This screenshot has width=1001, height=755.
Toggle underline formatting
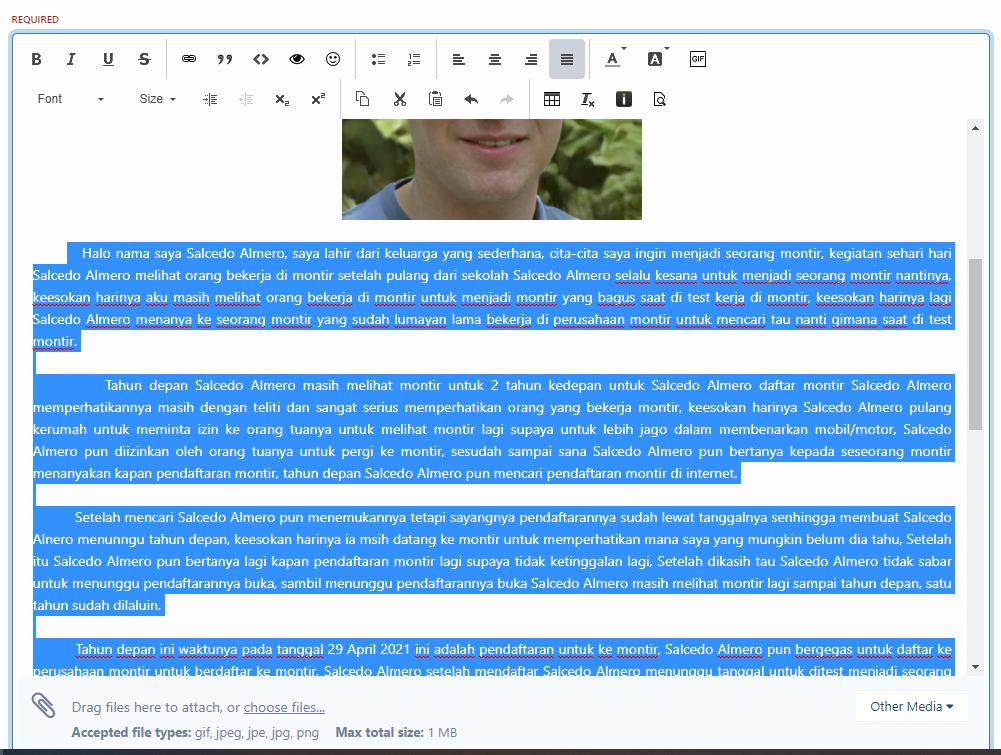(108, 59)
